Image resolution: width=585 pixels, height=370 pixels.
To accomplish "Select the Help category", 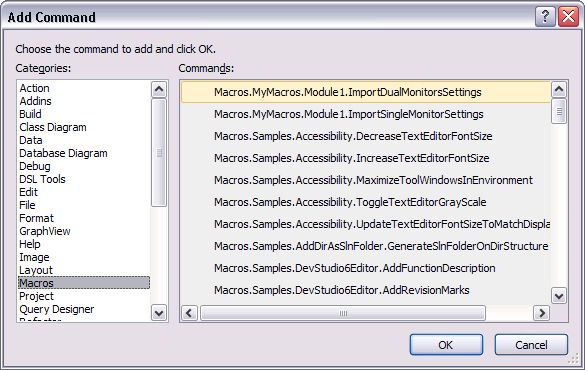I will pos(84,244).
